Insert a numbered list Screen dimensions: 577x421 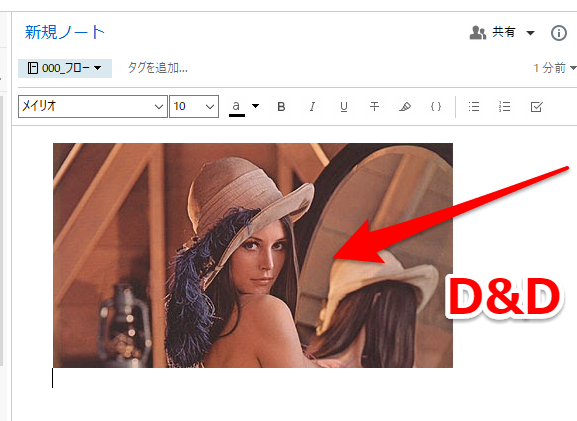pos(505,107)
